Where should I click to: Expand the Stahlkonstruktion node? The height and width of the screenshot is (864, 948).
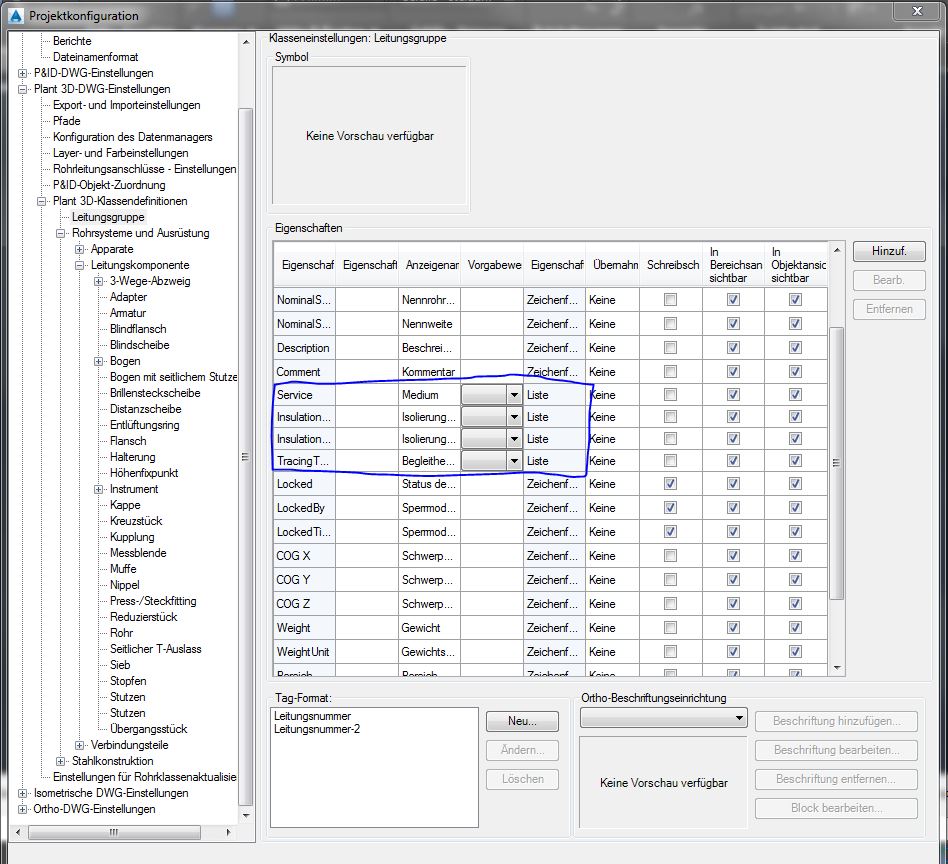click(x=60, y=761)
